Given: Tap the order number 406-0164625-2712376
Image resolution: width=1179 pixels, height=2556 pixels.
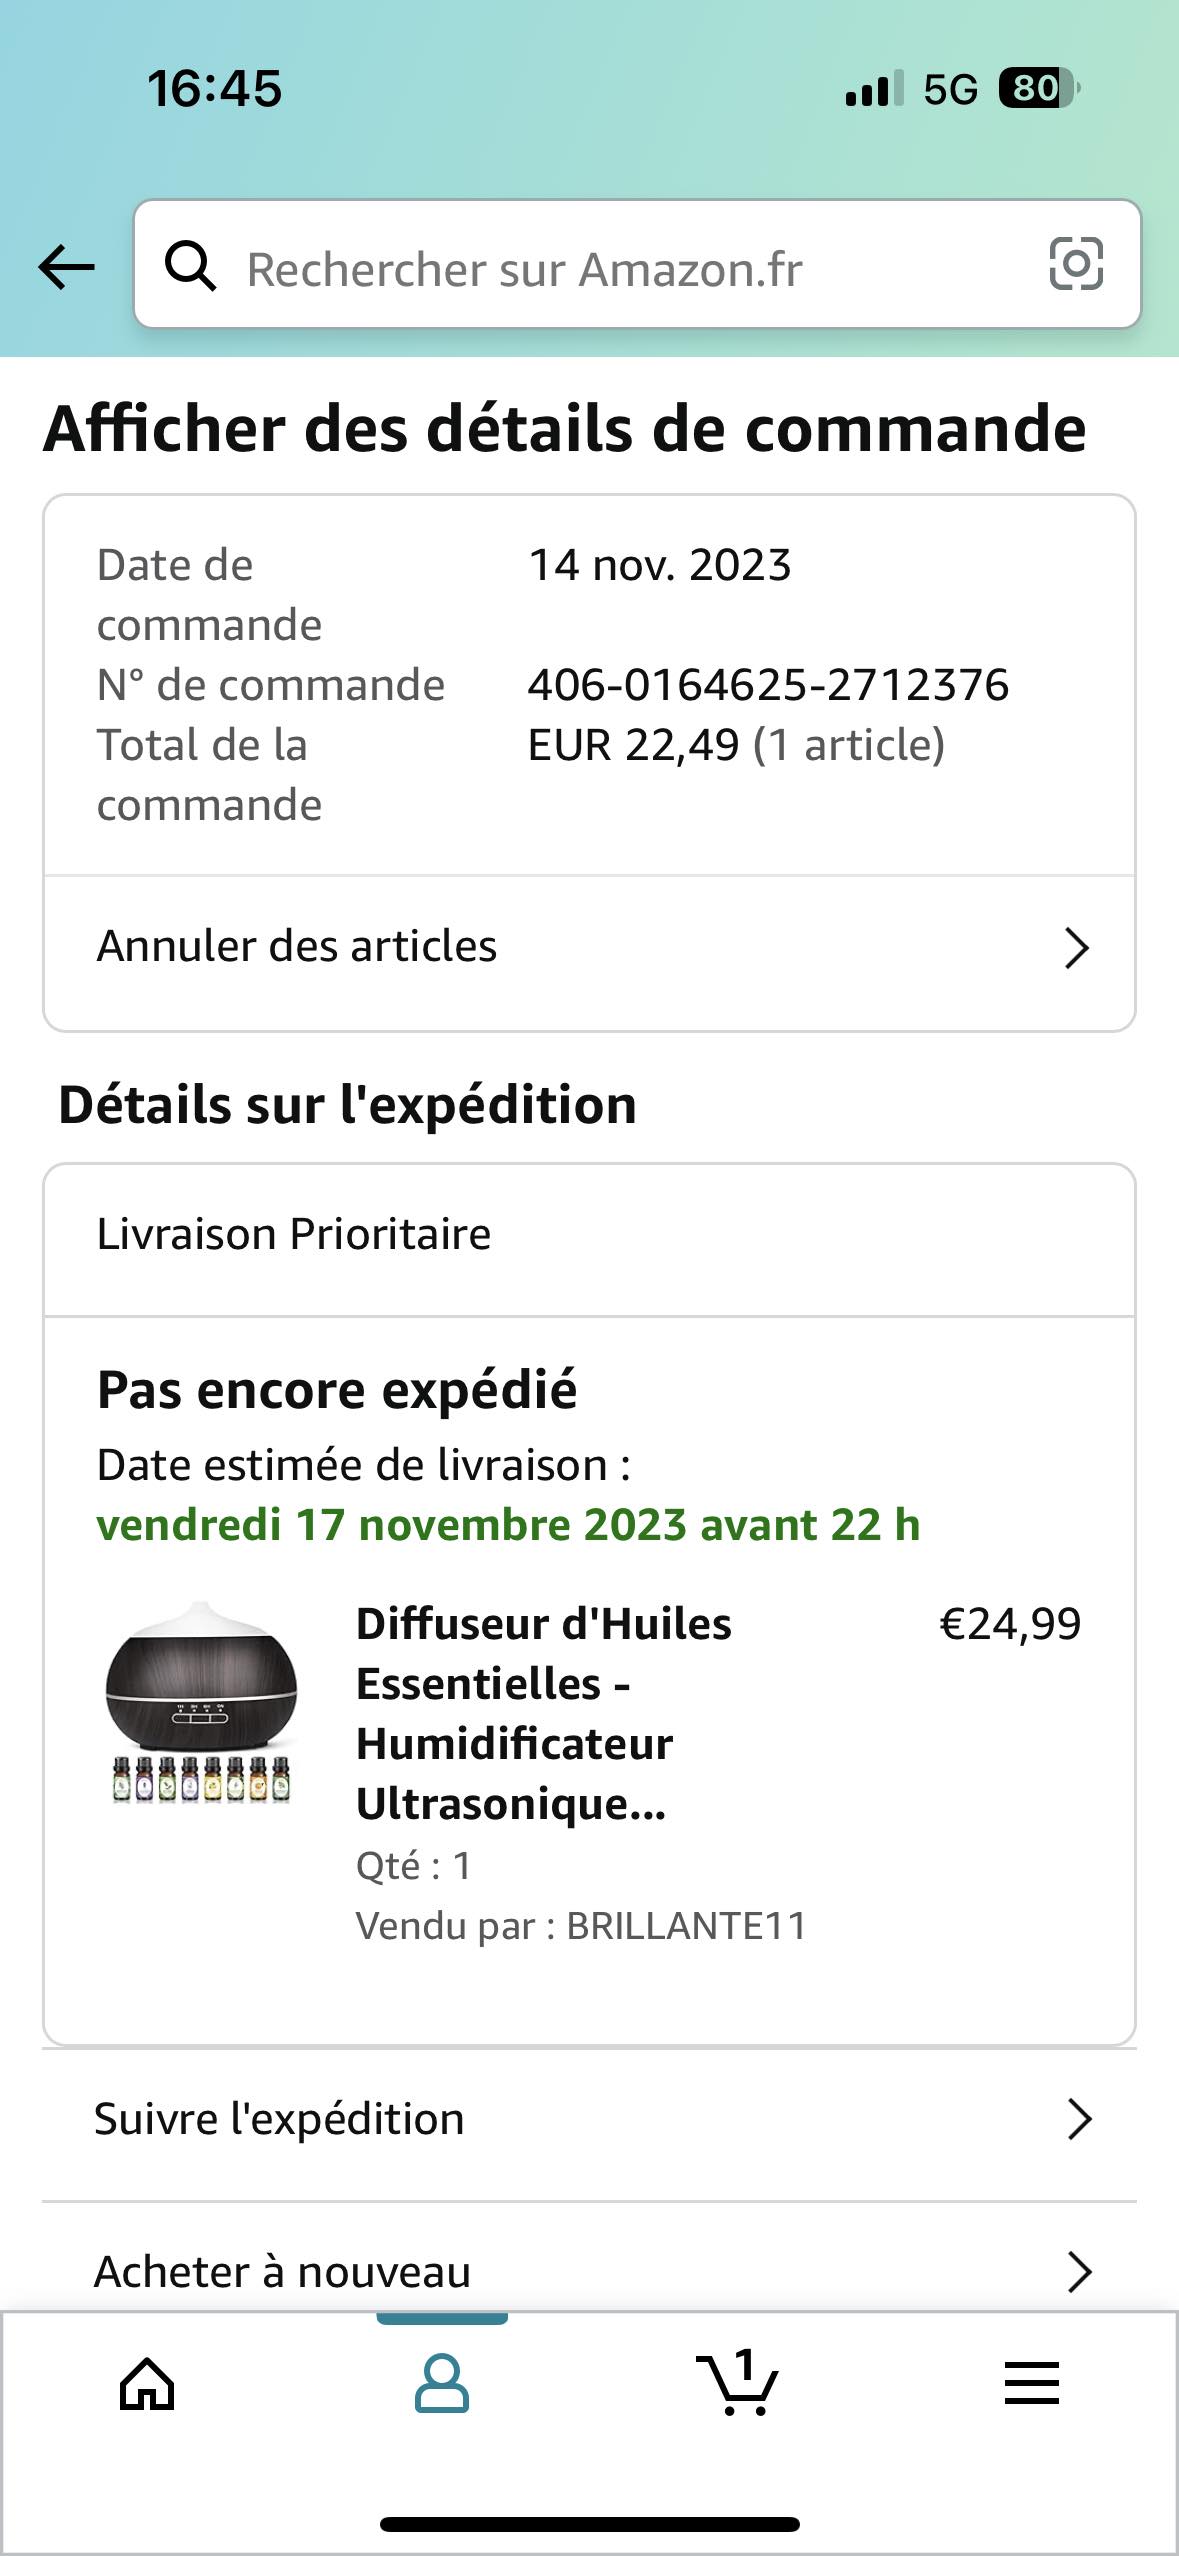Looking at the screenshot, I should point(768,685).
